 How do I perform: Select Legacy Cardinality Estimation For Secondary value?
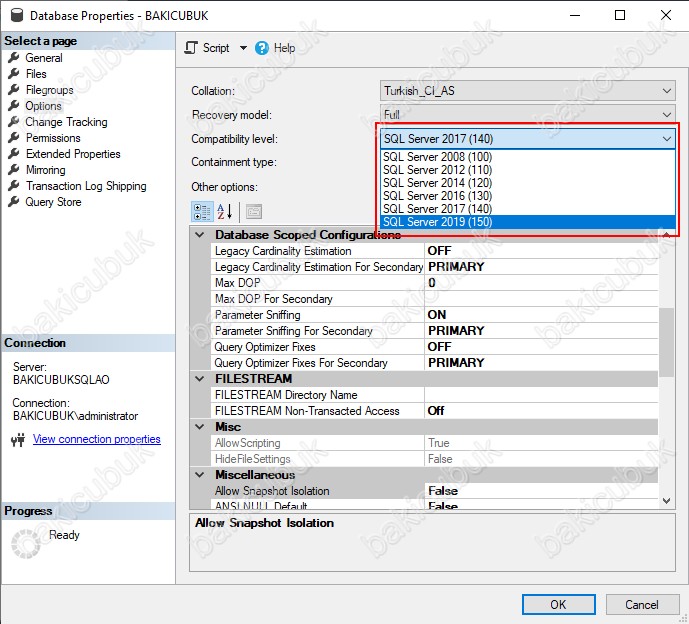(x=541, y=267)
